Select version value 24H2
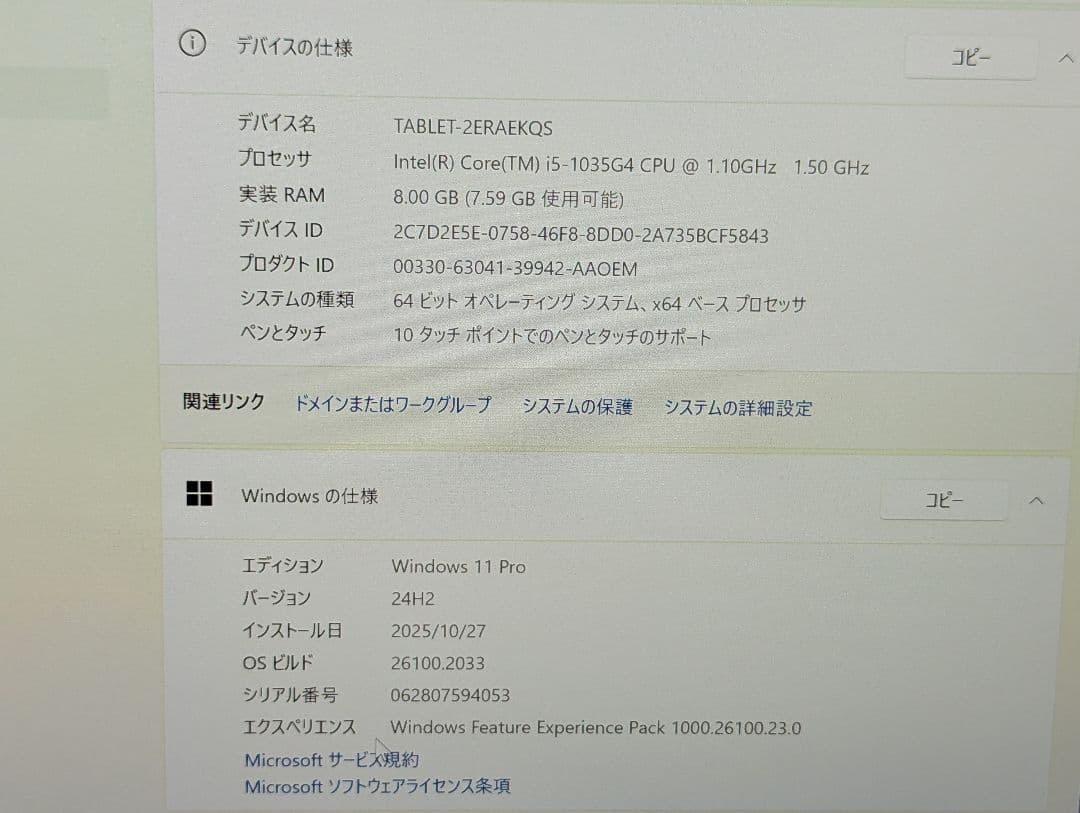Screen dimensions: 1080x813 tap(413, 599)
